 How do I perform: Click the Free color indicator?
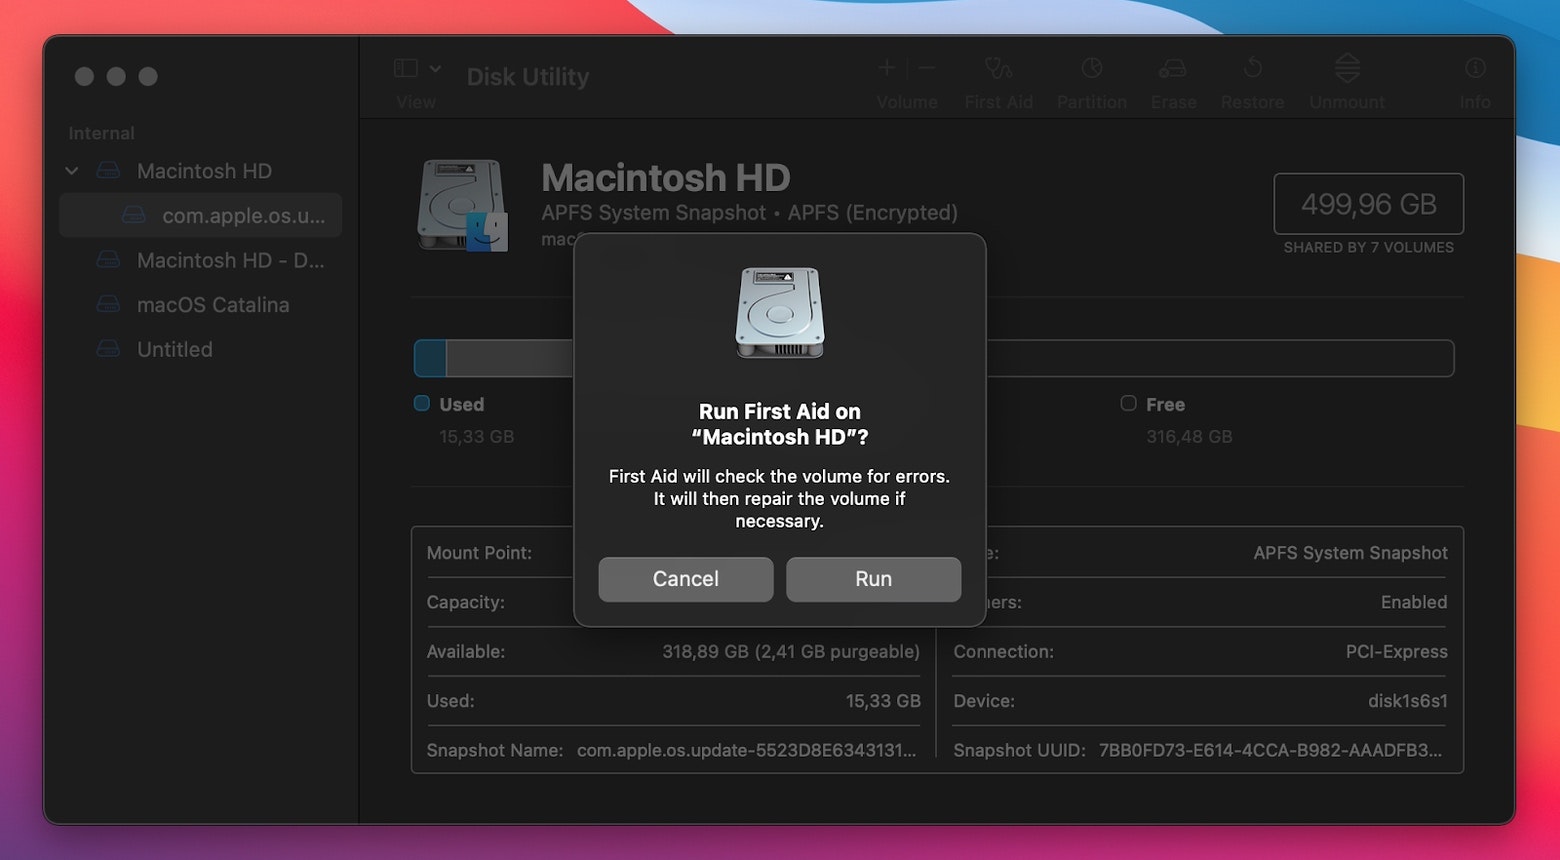tap(1128, 403)
